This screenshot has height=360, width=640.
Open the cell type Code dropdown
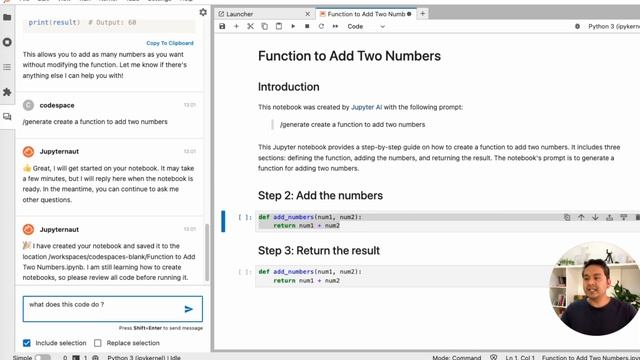[x=366, y=26]
